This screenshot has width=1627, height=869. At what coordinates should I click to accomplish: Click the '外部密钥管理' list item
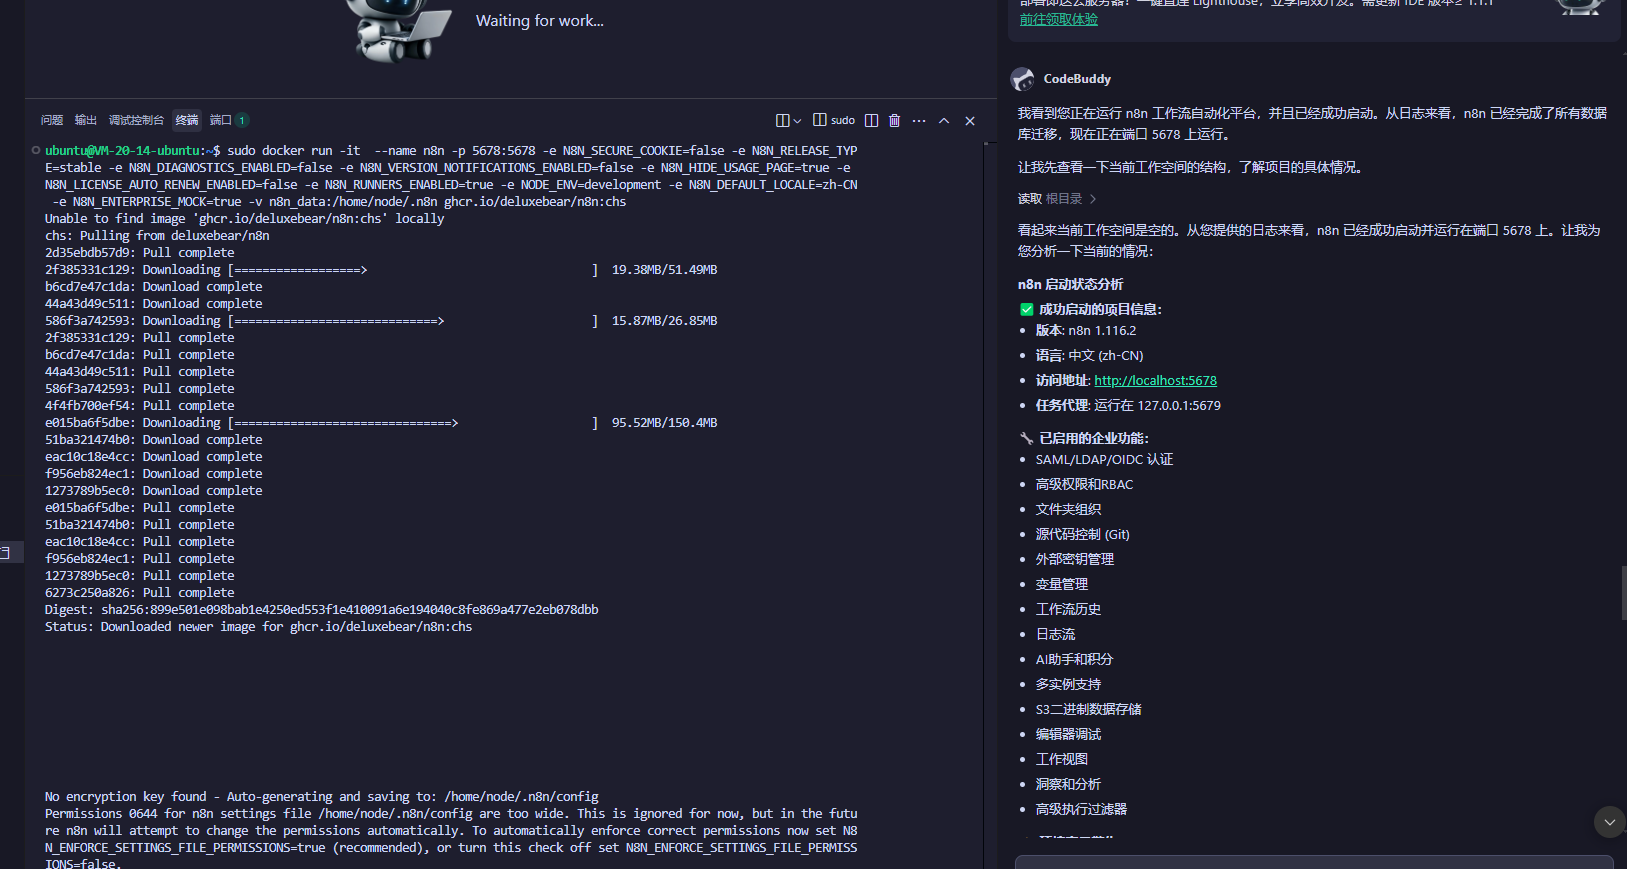1074,559
